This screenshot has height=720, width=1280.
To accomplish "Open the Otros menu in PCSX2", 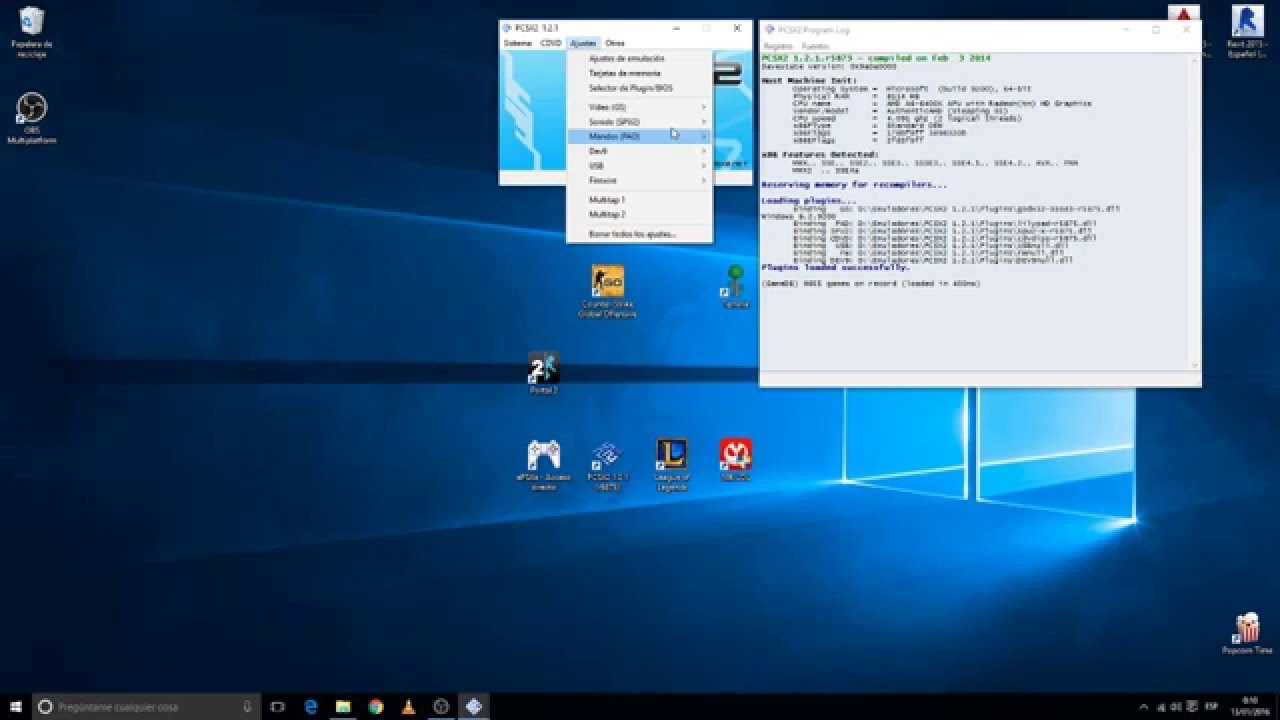I will tap(615, 43).
